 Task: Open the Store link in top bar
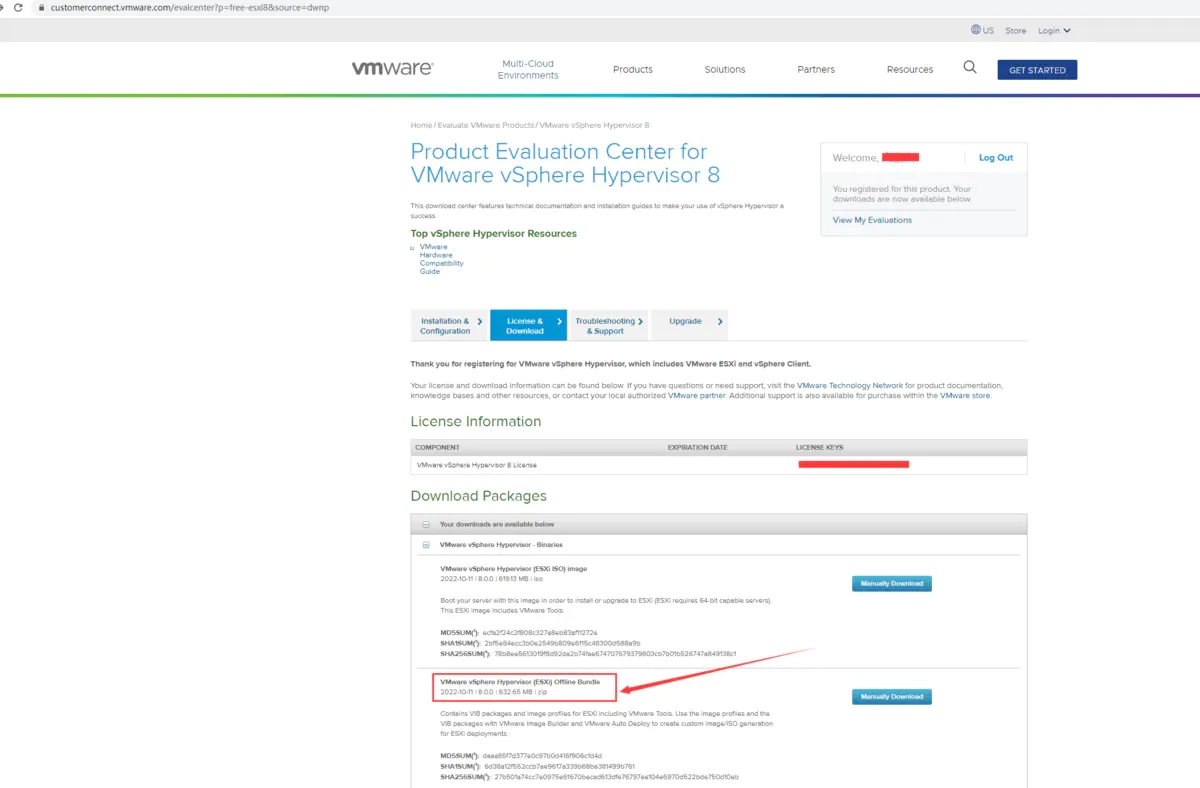point(1016,31)
